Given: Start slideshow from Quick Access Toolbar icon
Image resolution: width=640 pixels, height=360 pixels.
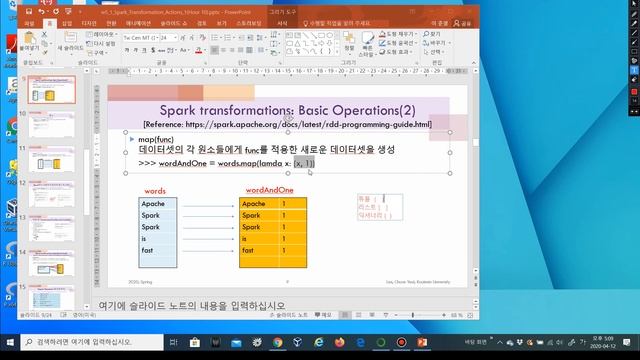Looking at the screenshot, I should (68, 12).
